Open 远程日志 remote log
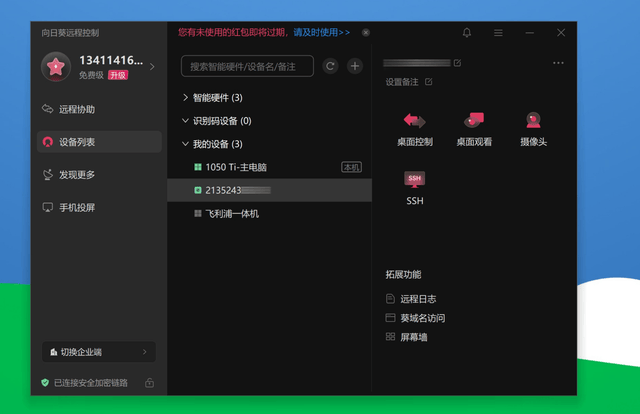640x414 pixels. tap(411, 299)
